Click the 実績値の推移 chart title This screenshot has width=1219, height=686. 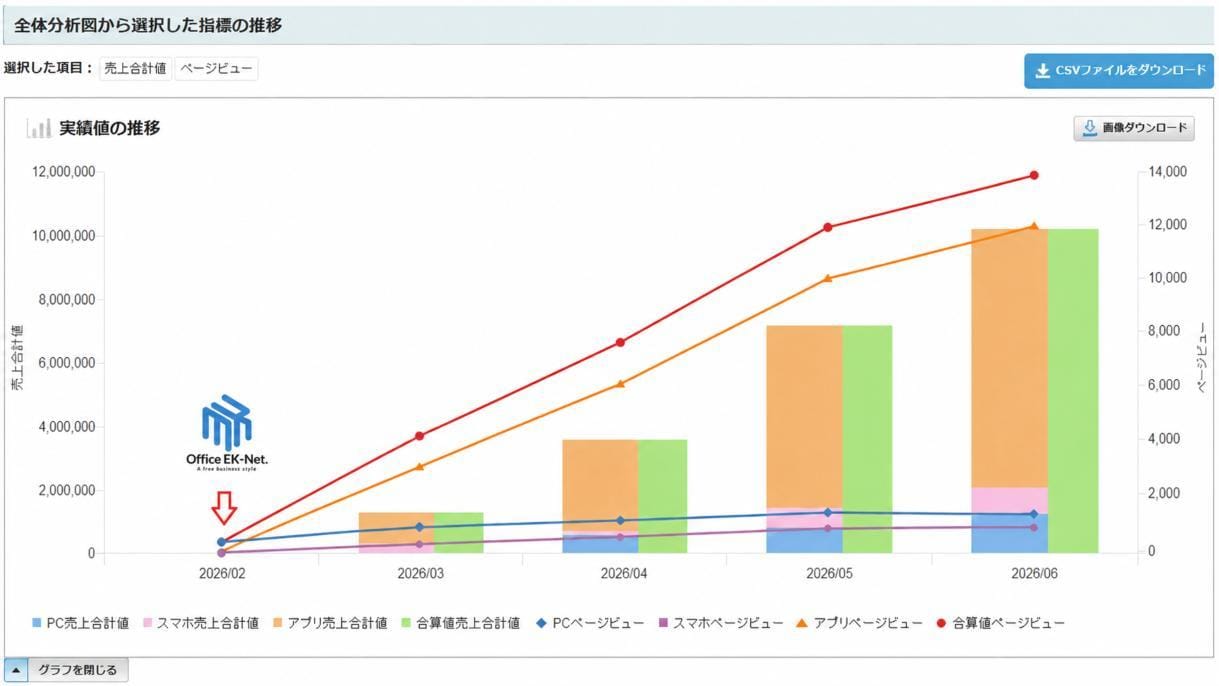pyautogui.click(x=110, y=128)
